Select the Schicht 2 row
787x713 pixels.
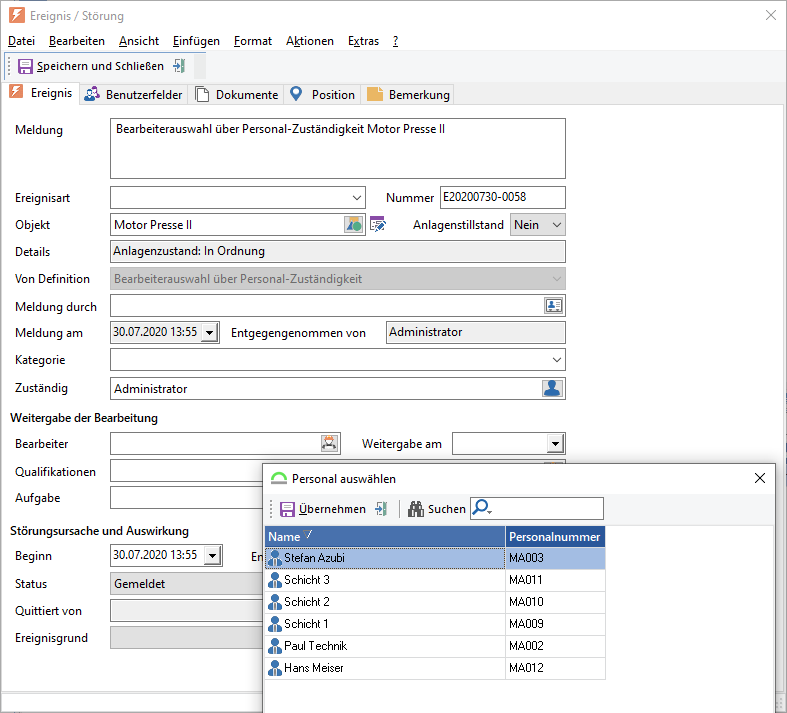pyautogui.click(x=435, y=602)
